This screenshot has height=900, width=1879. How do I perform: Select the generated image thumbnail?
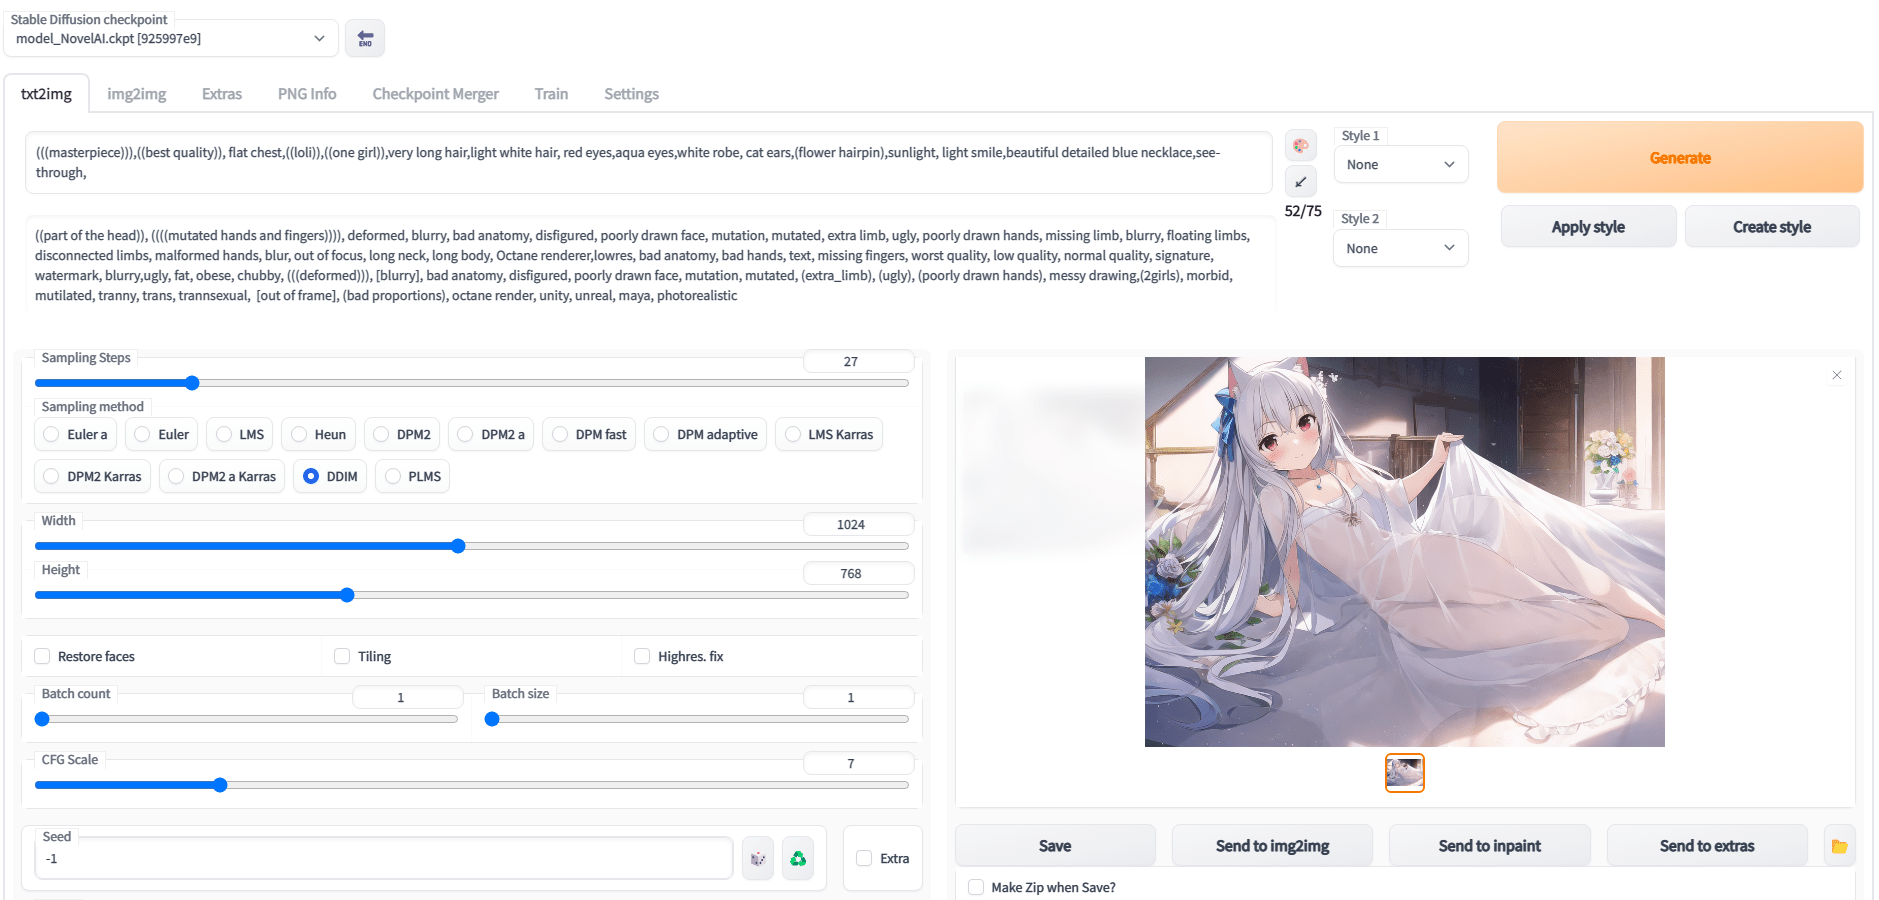point(1404,773)
